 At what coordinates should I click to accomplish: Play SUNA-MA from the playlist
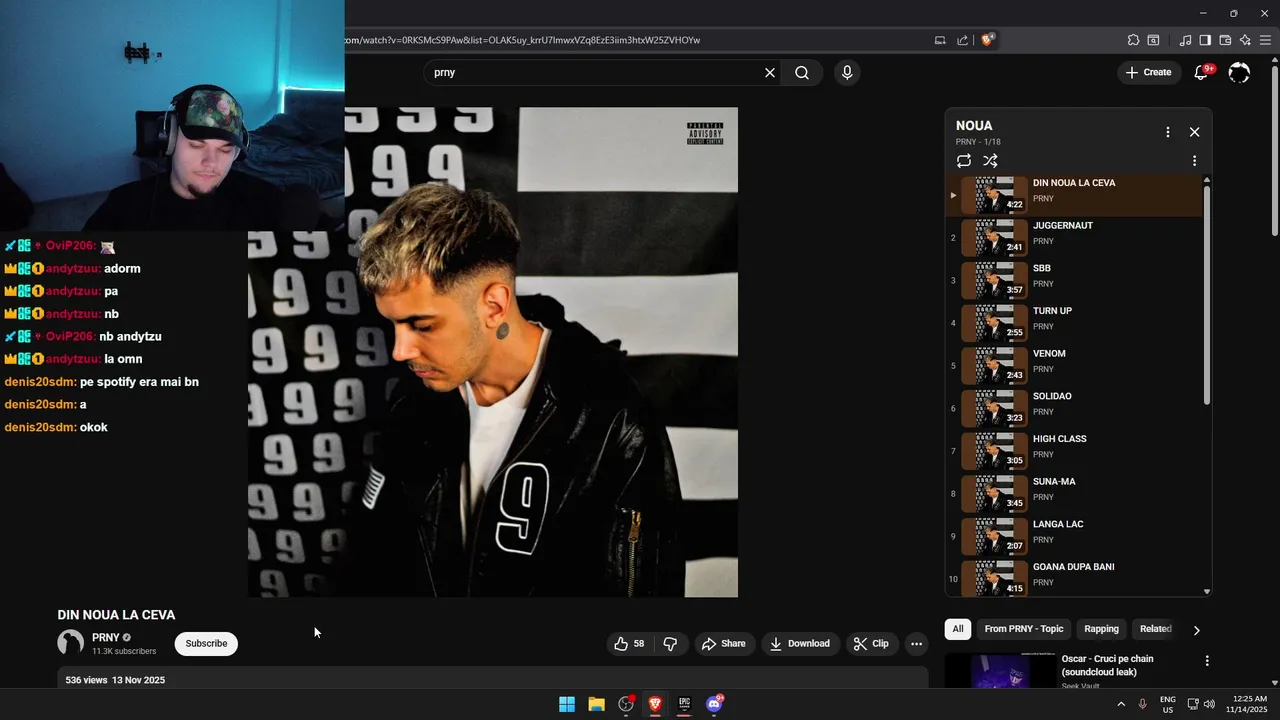coord(1075,494)
